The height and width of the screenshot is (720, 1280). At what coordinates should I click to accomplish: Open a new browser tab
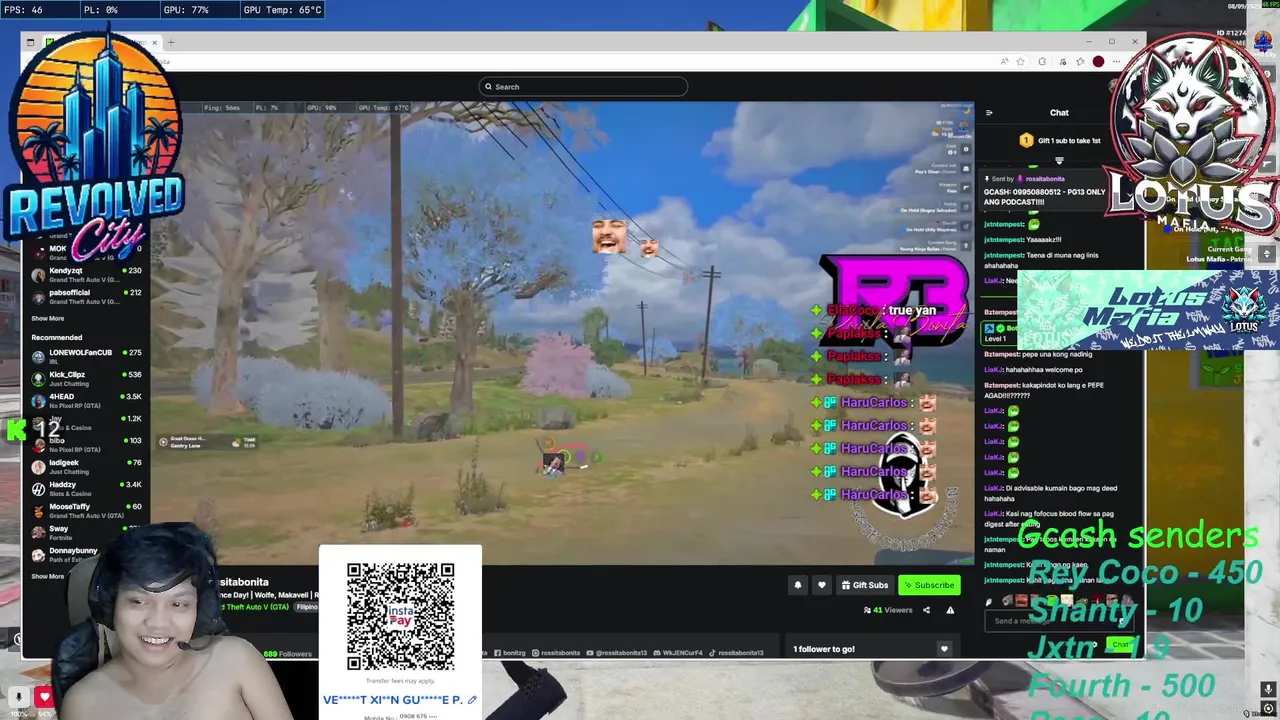point(171,42)
